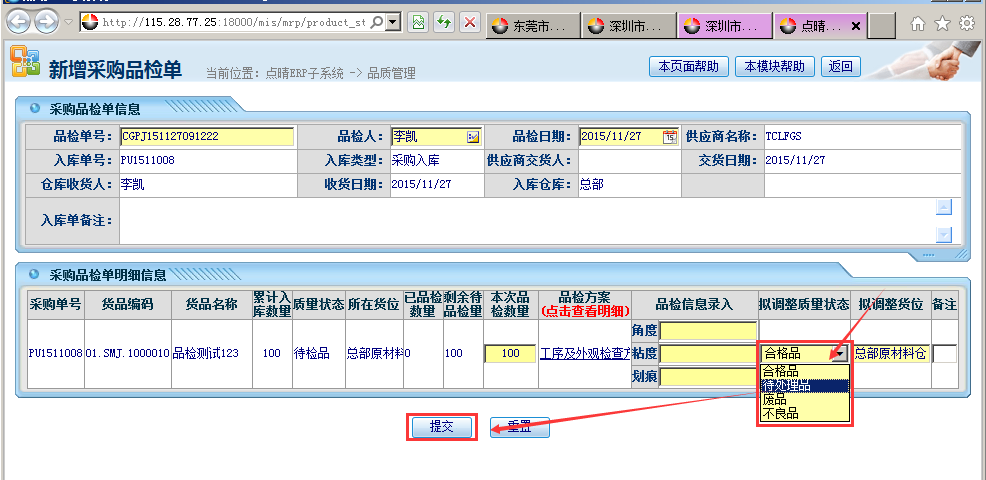Switch to the highlighted third 深圳市 browser tab
This screenshot has height=480, width=986.
[x=723, y=26]
